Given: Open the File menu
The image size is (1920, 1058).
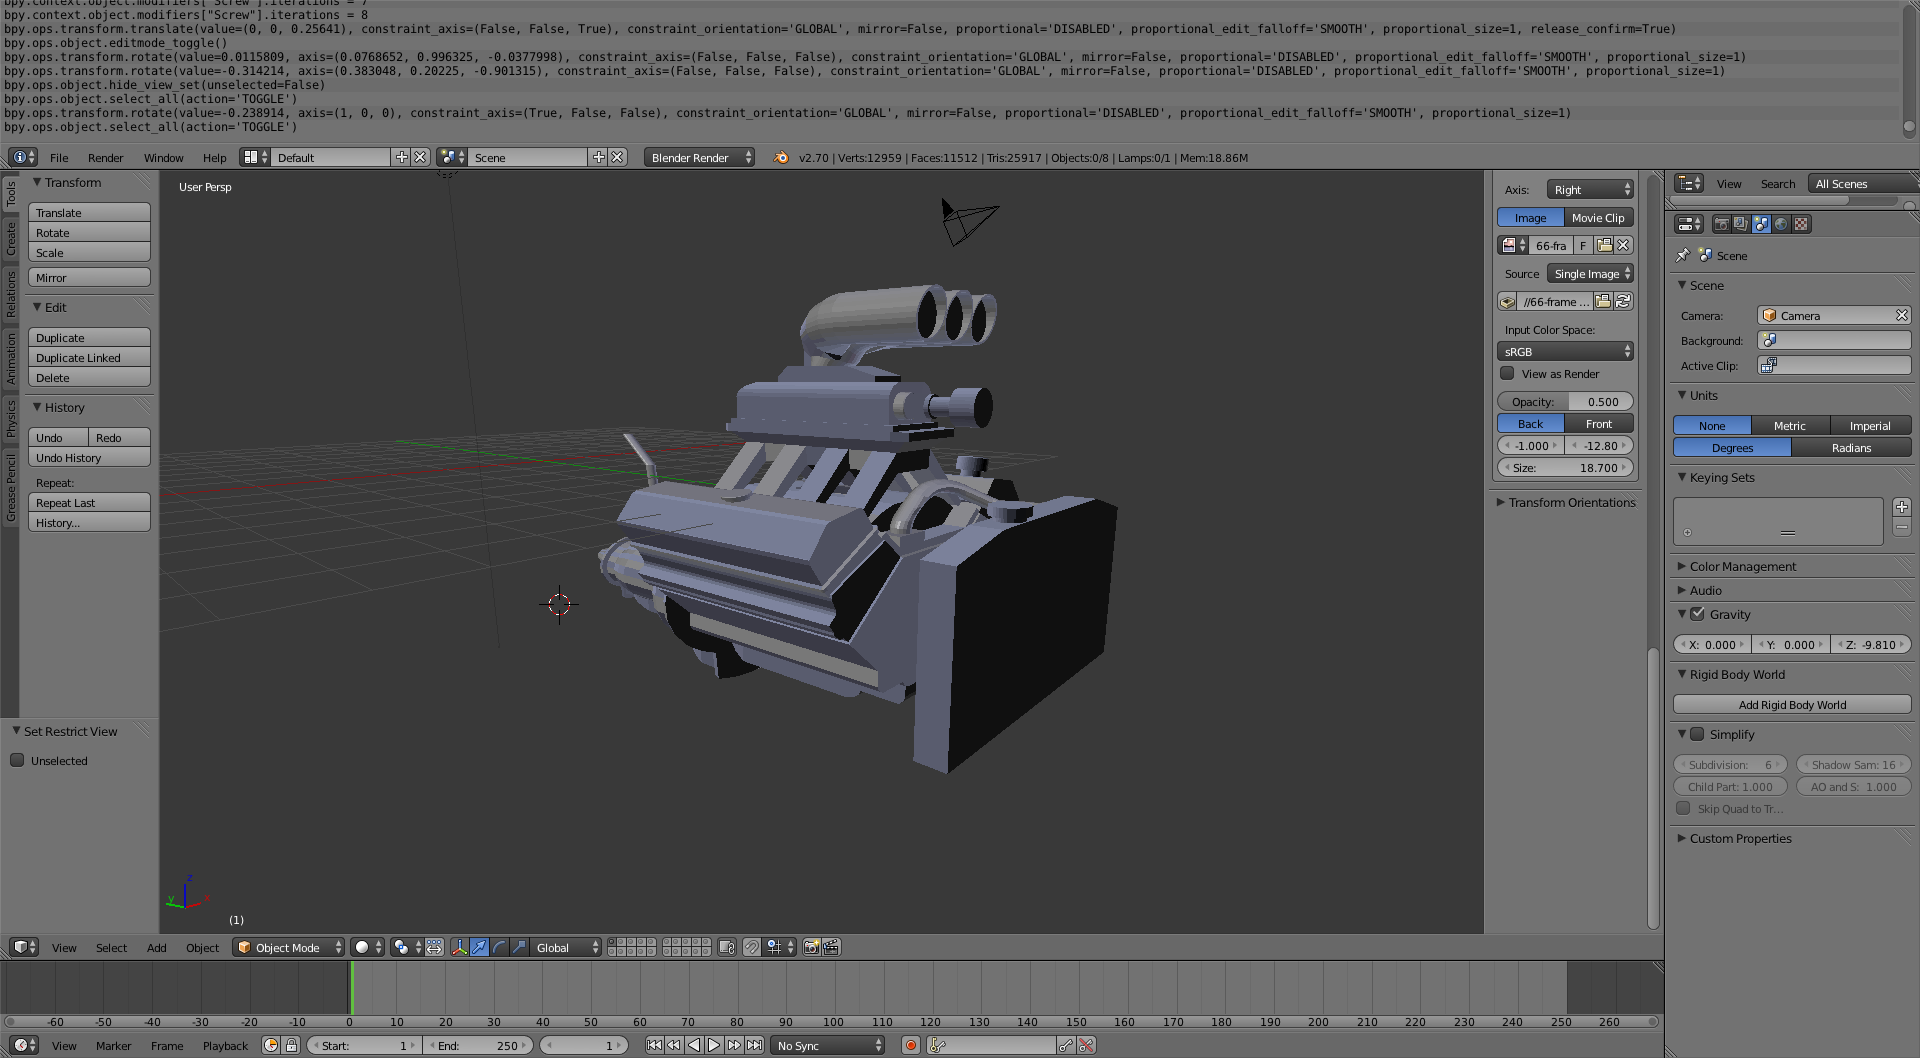Looking at the screenshot, I should [59, 157].
